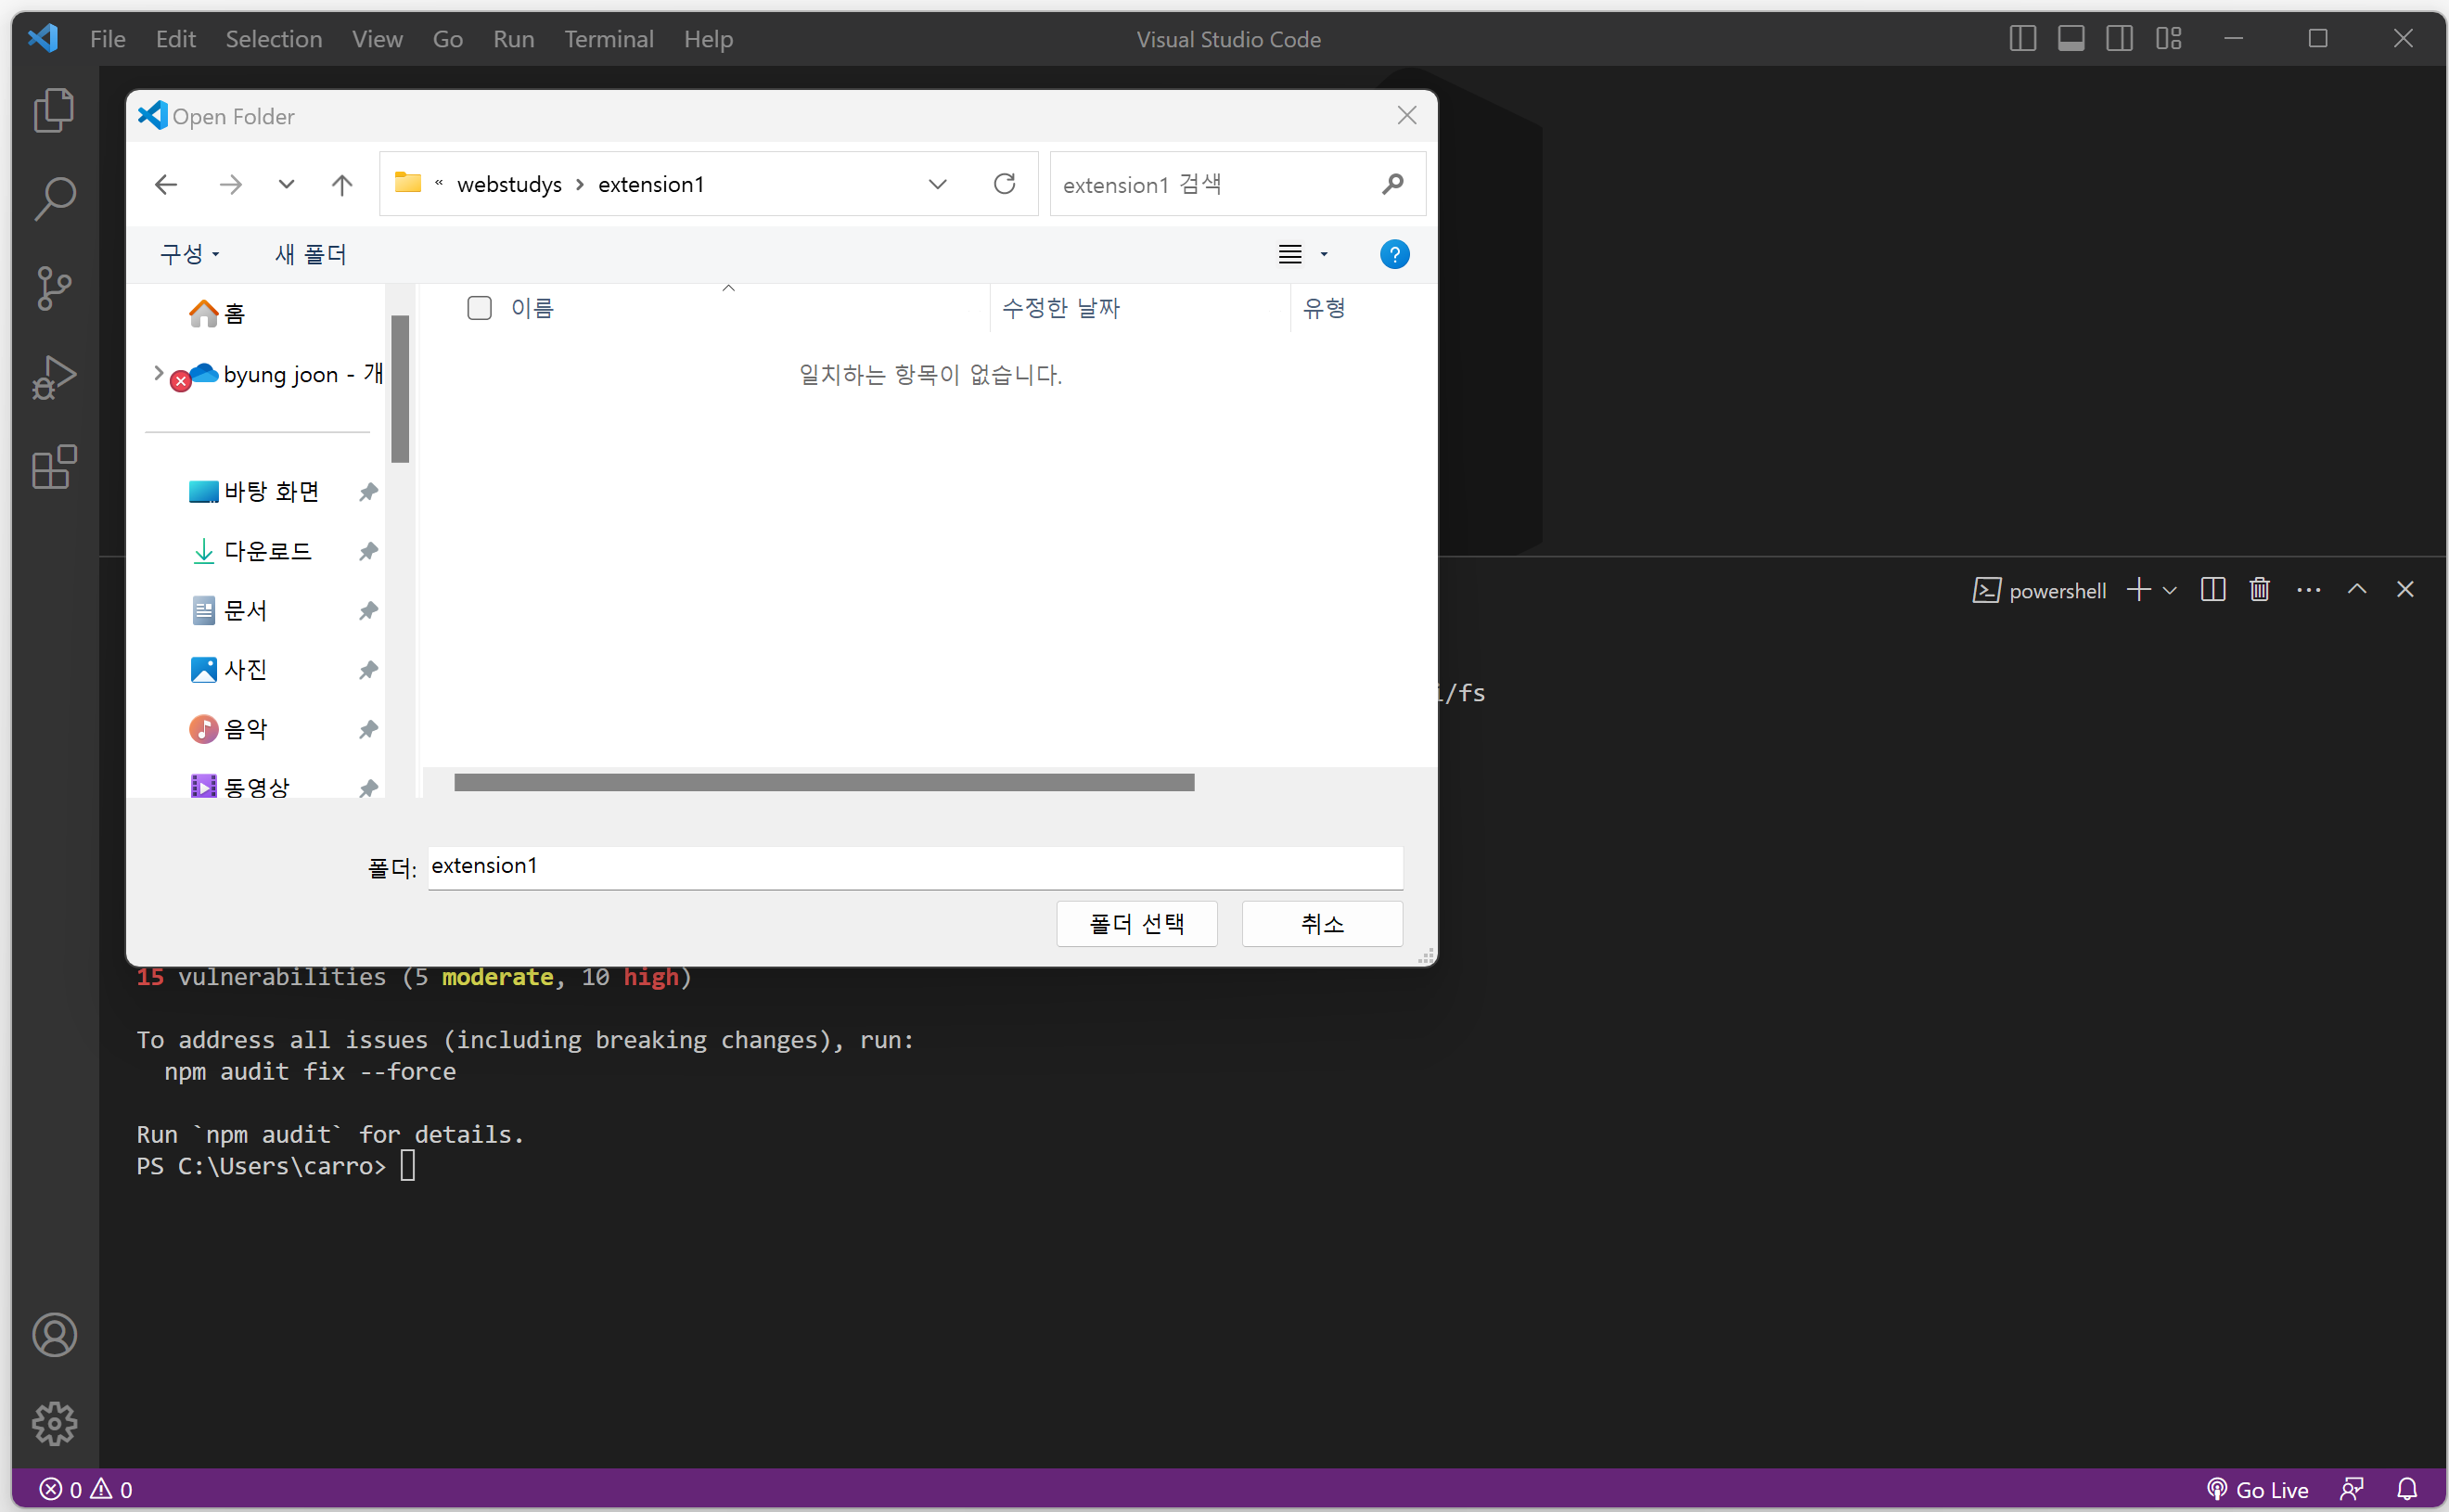Click the horizontal scrollbar in file list
Image resolution: width=2449 pixels, height=1512 pixels.
[823, 782]
